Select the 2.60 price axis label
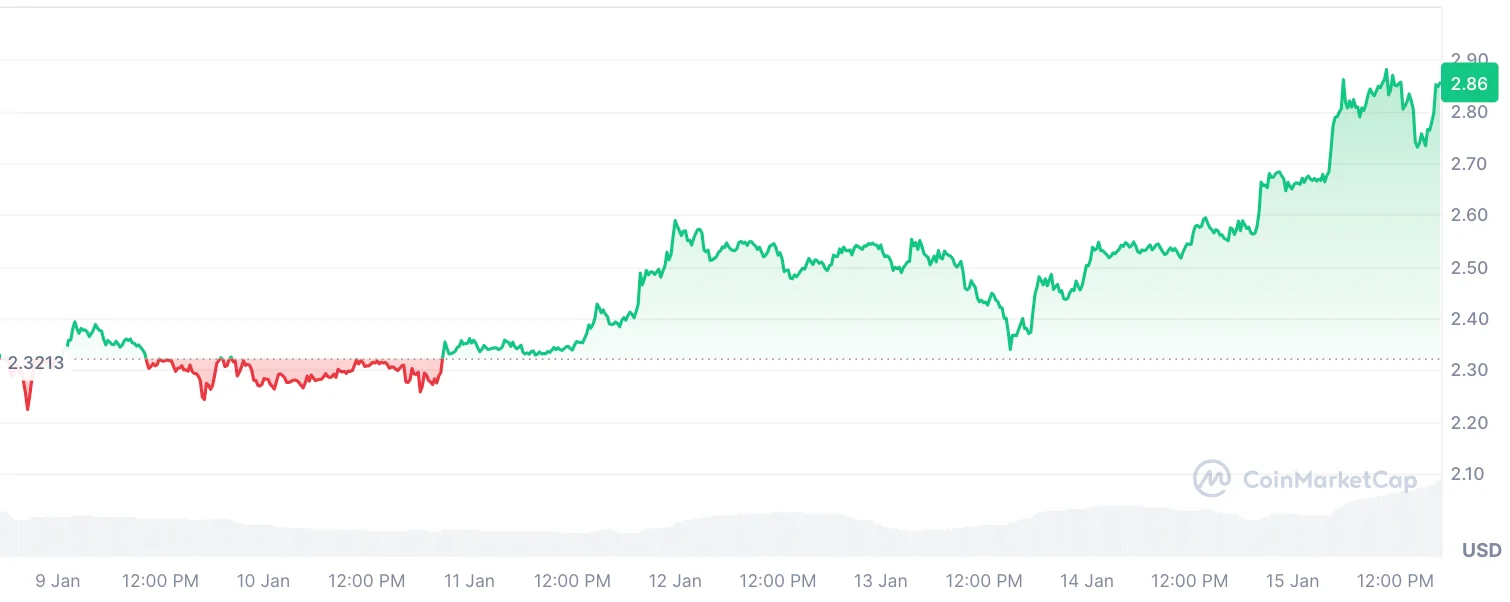This screenshot has height=602, width=1510. [1469, 215]
